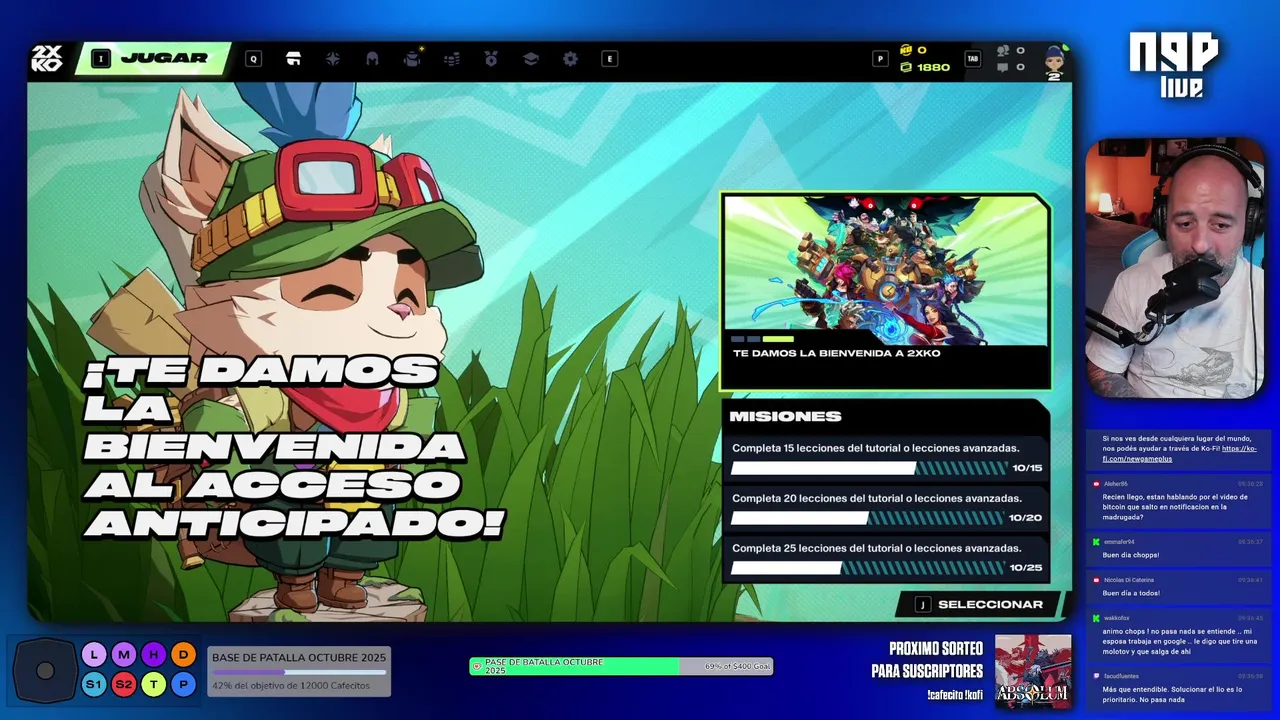Viewport: 1280px width, 720px height.
Task: Click the 10/25 mission progress bar
Action: tap(867, 568)
